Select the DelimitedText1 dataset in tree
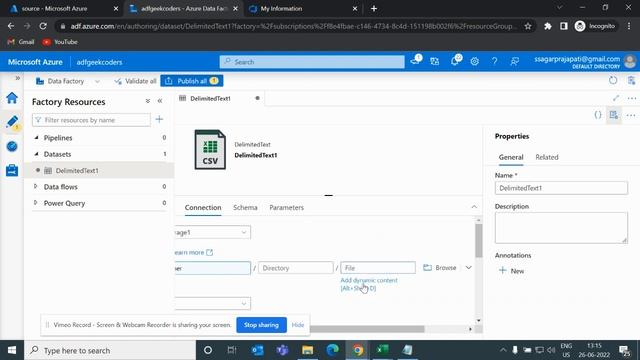Screen dimensions: 640x360 [x=100, y=171]
